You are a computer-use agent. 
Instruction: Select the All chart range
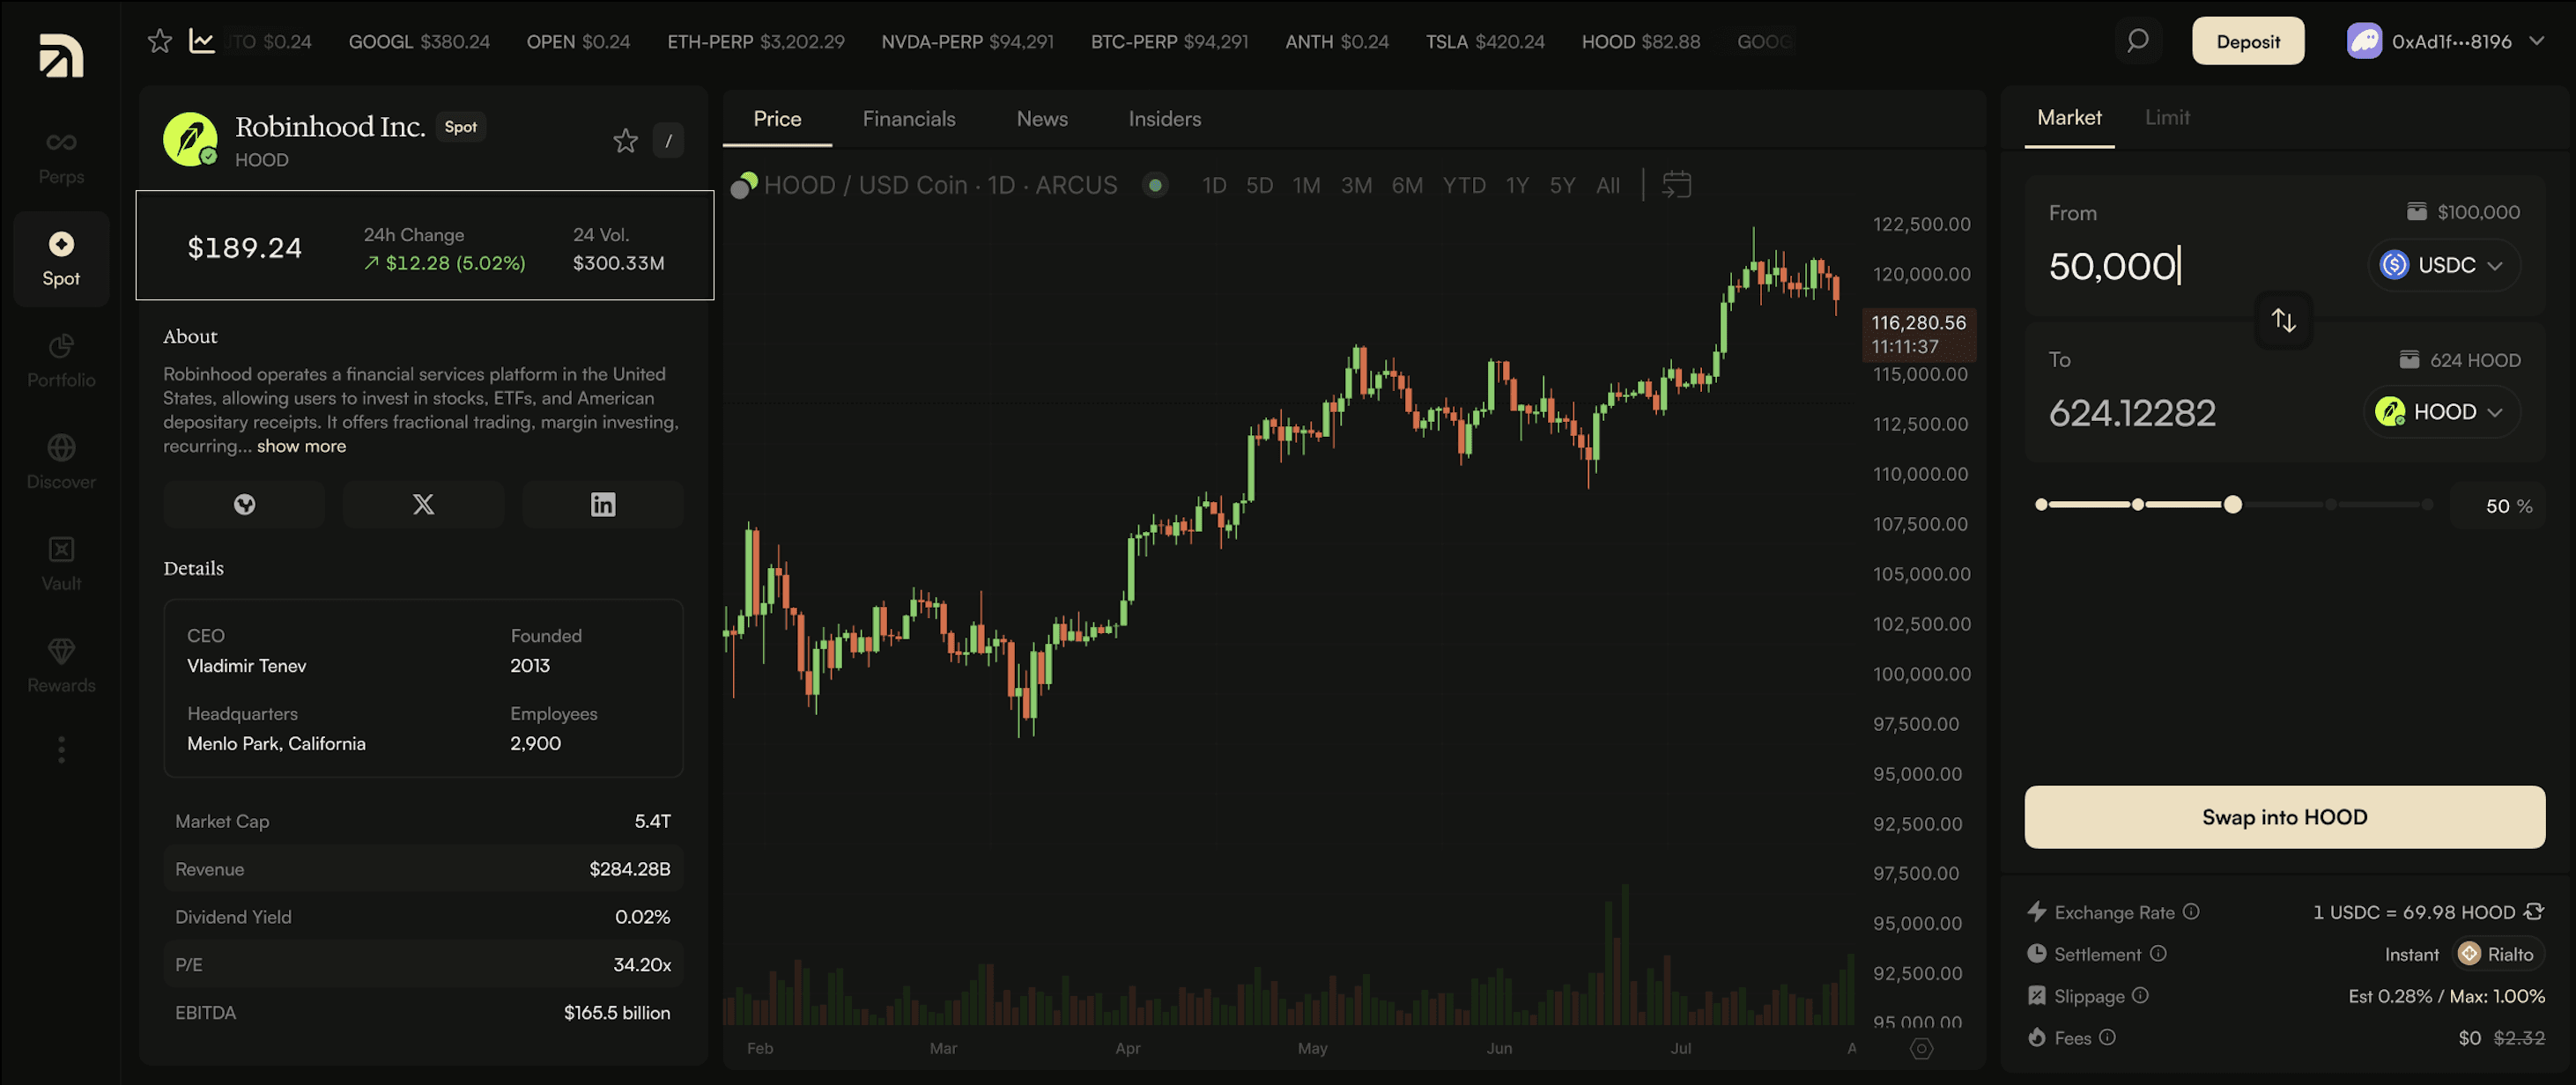[1608, 185]
